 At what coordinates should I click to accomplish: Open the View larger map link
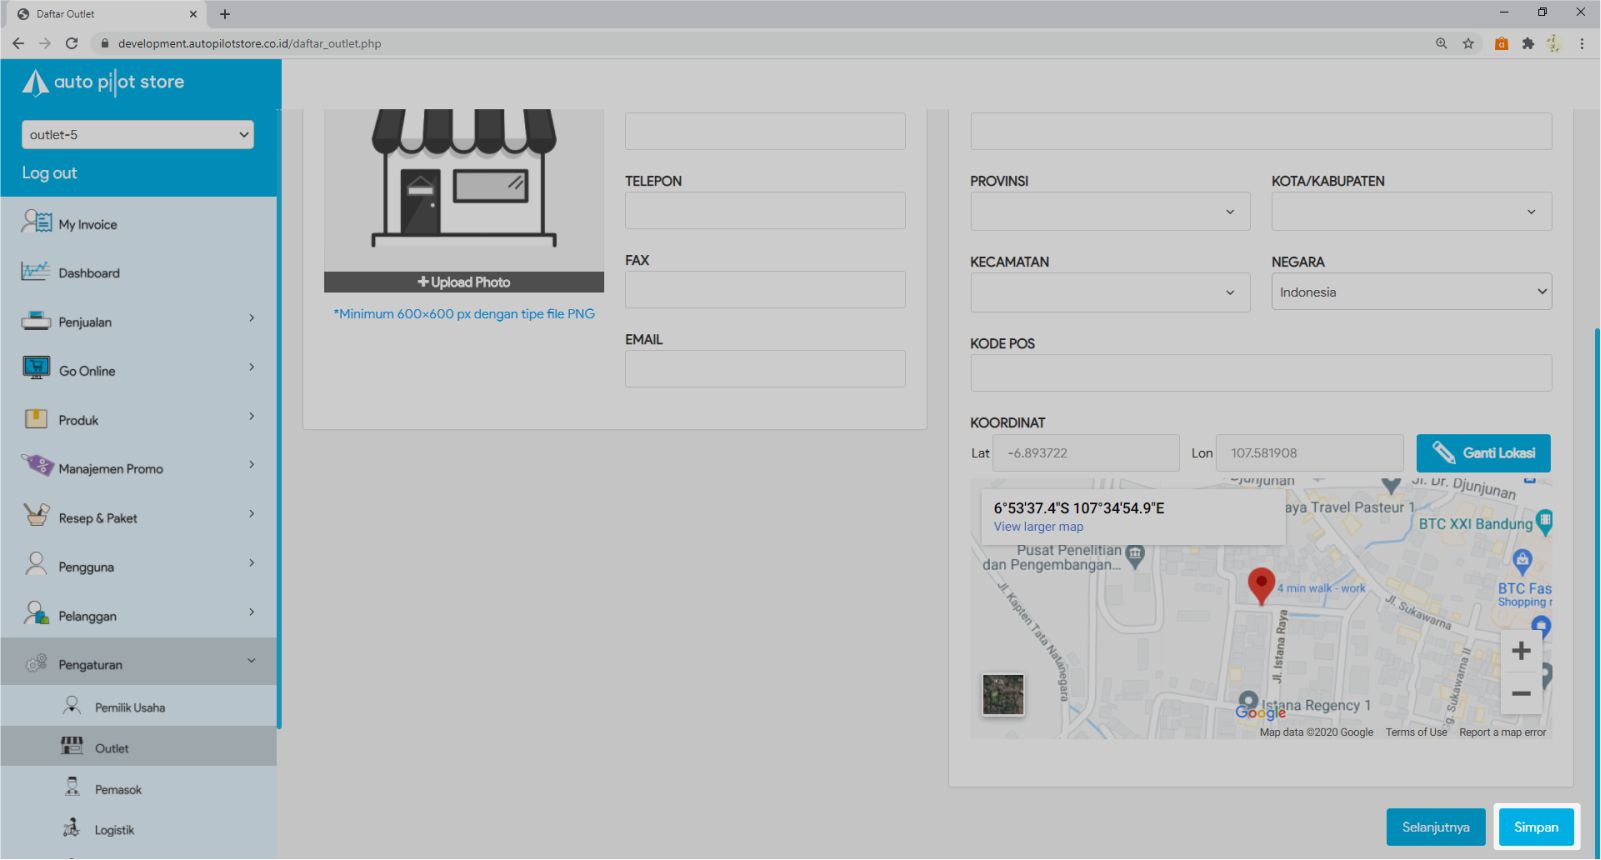(x=1038, y=527)
